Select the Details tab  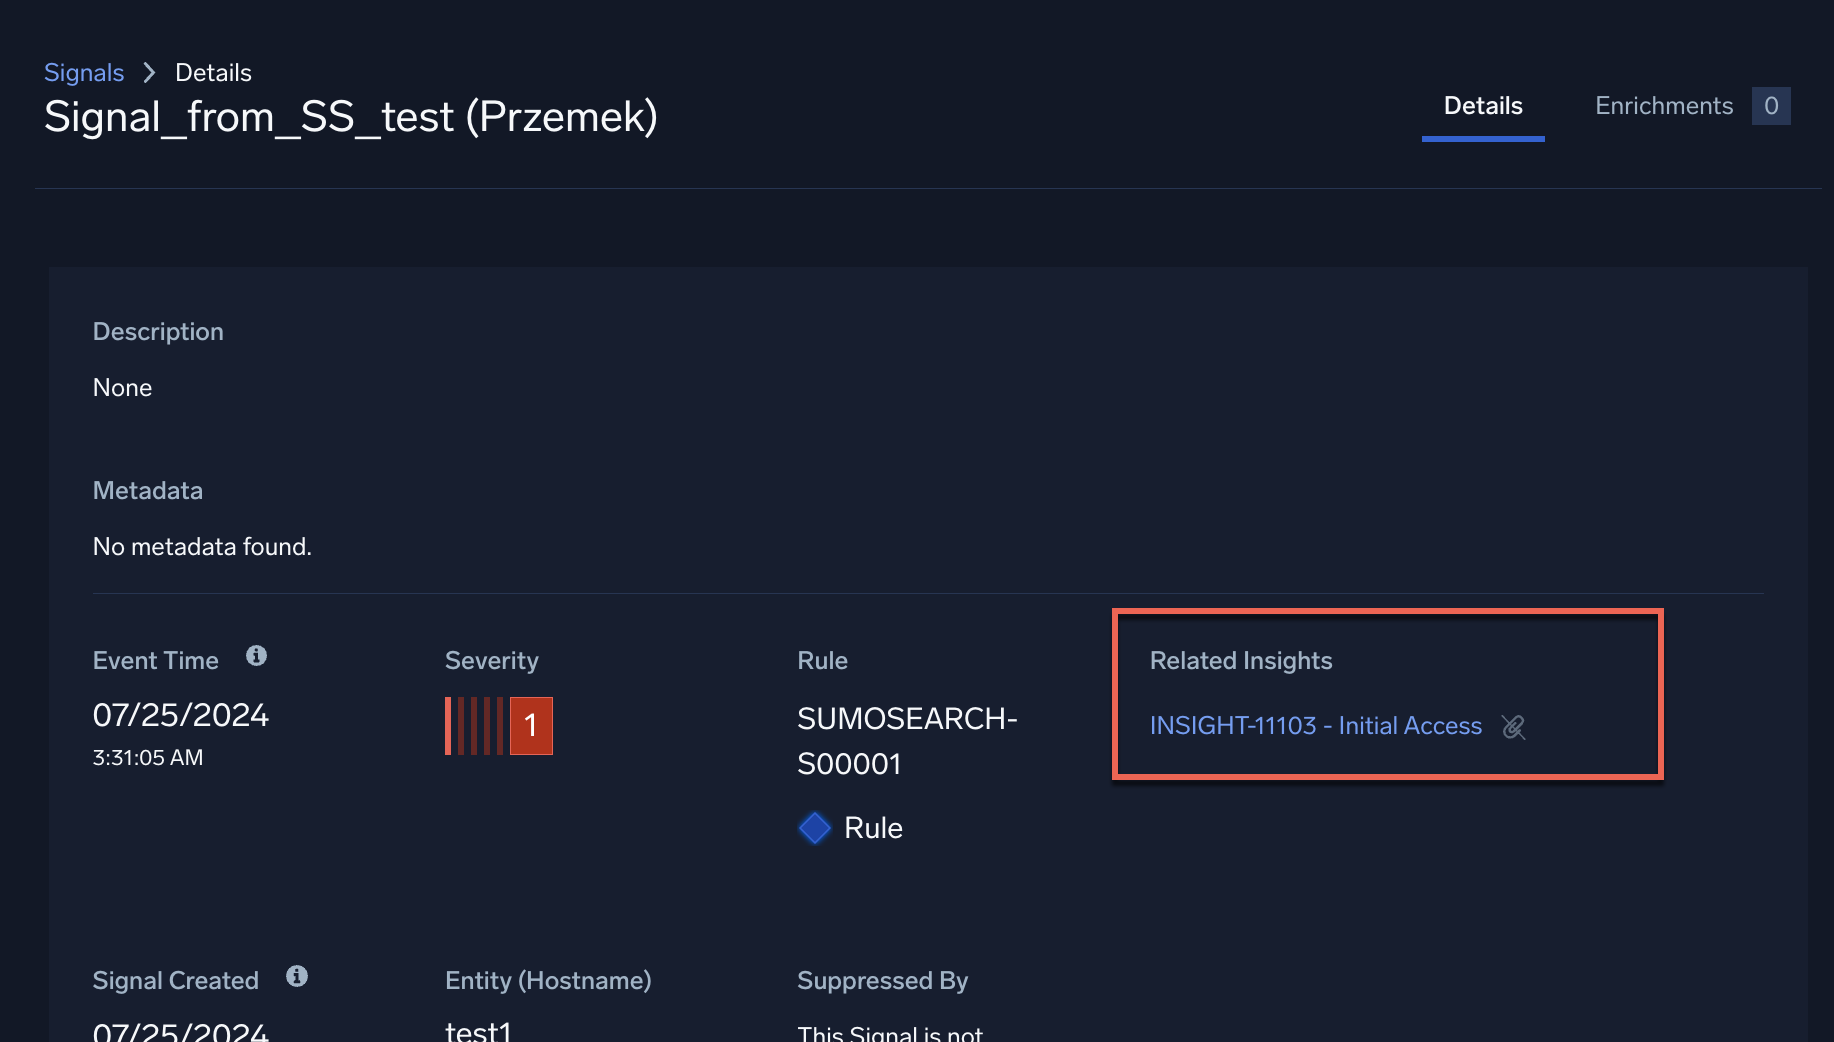[x=1482, y=106]
